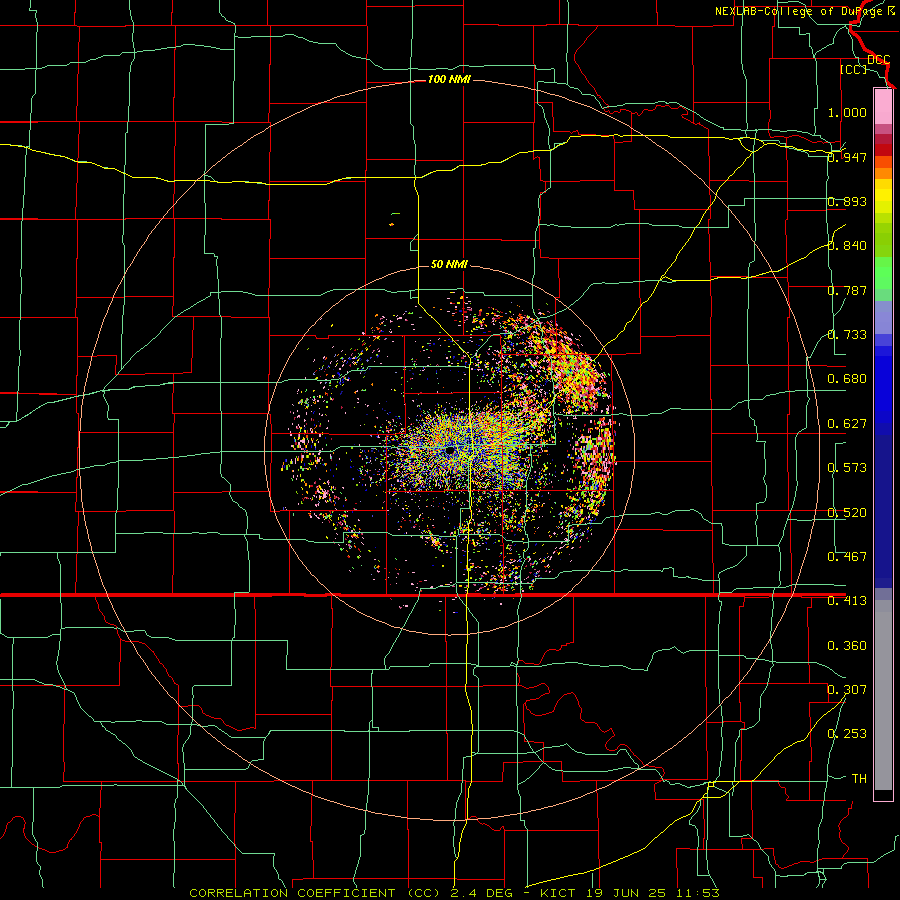Click the DCC legend heading
The width and height of the screenshot is (900, 900).
878,60
